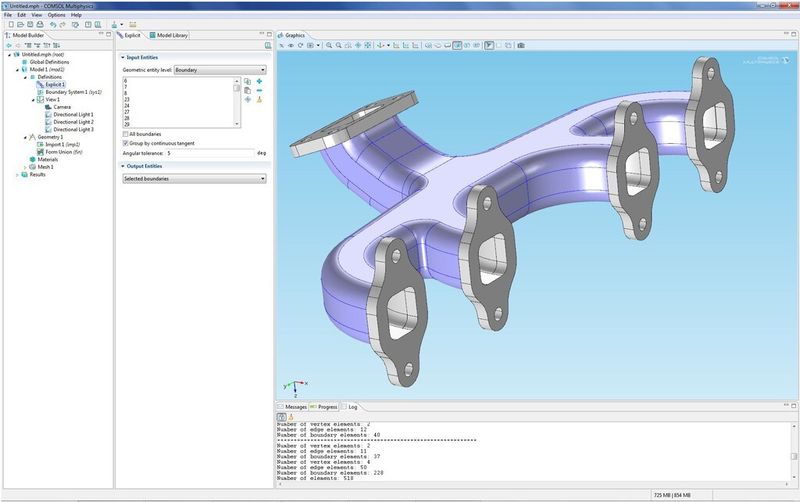The image size is (800, 502).
Task: Select the Materials node
Action: (x=47, y=160)
